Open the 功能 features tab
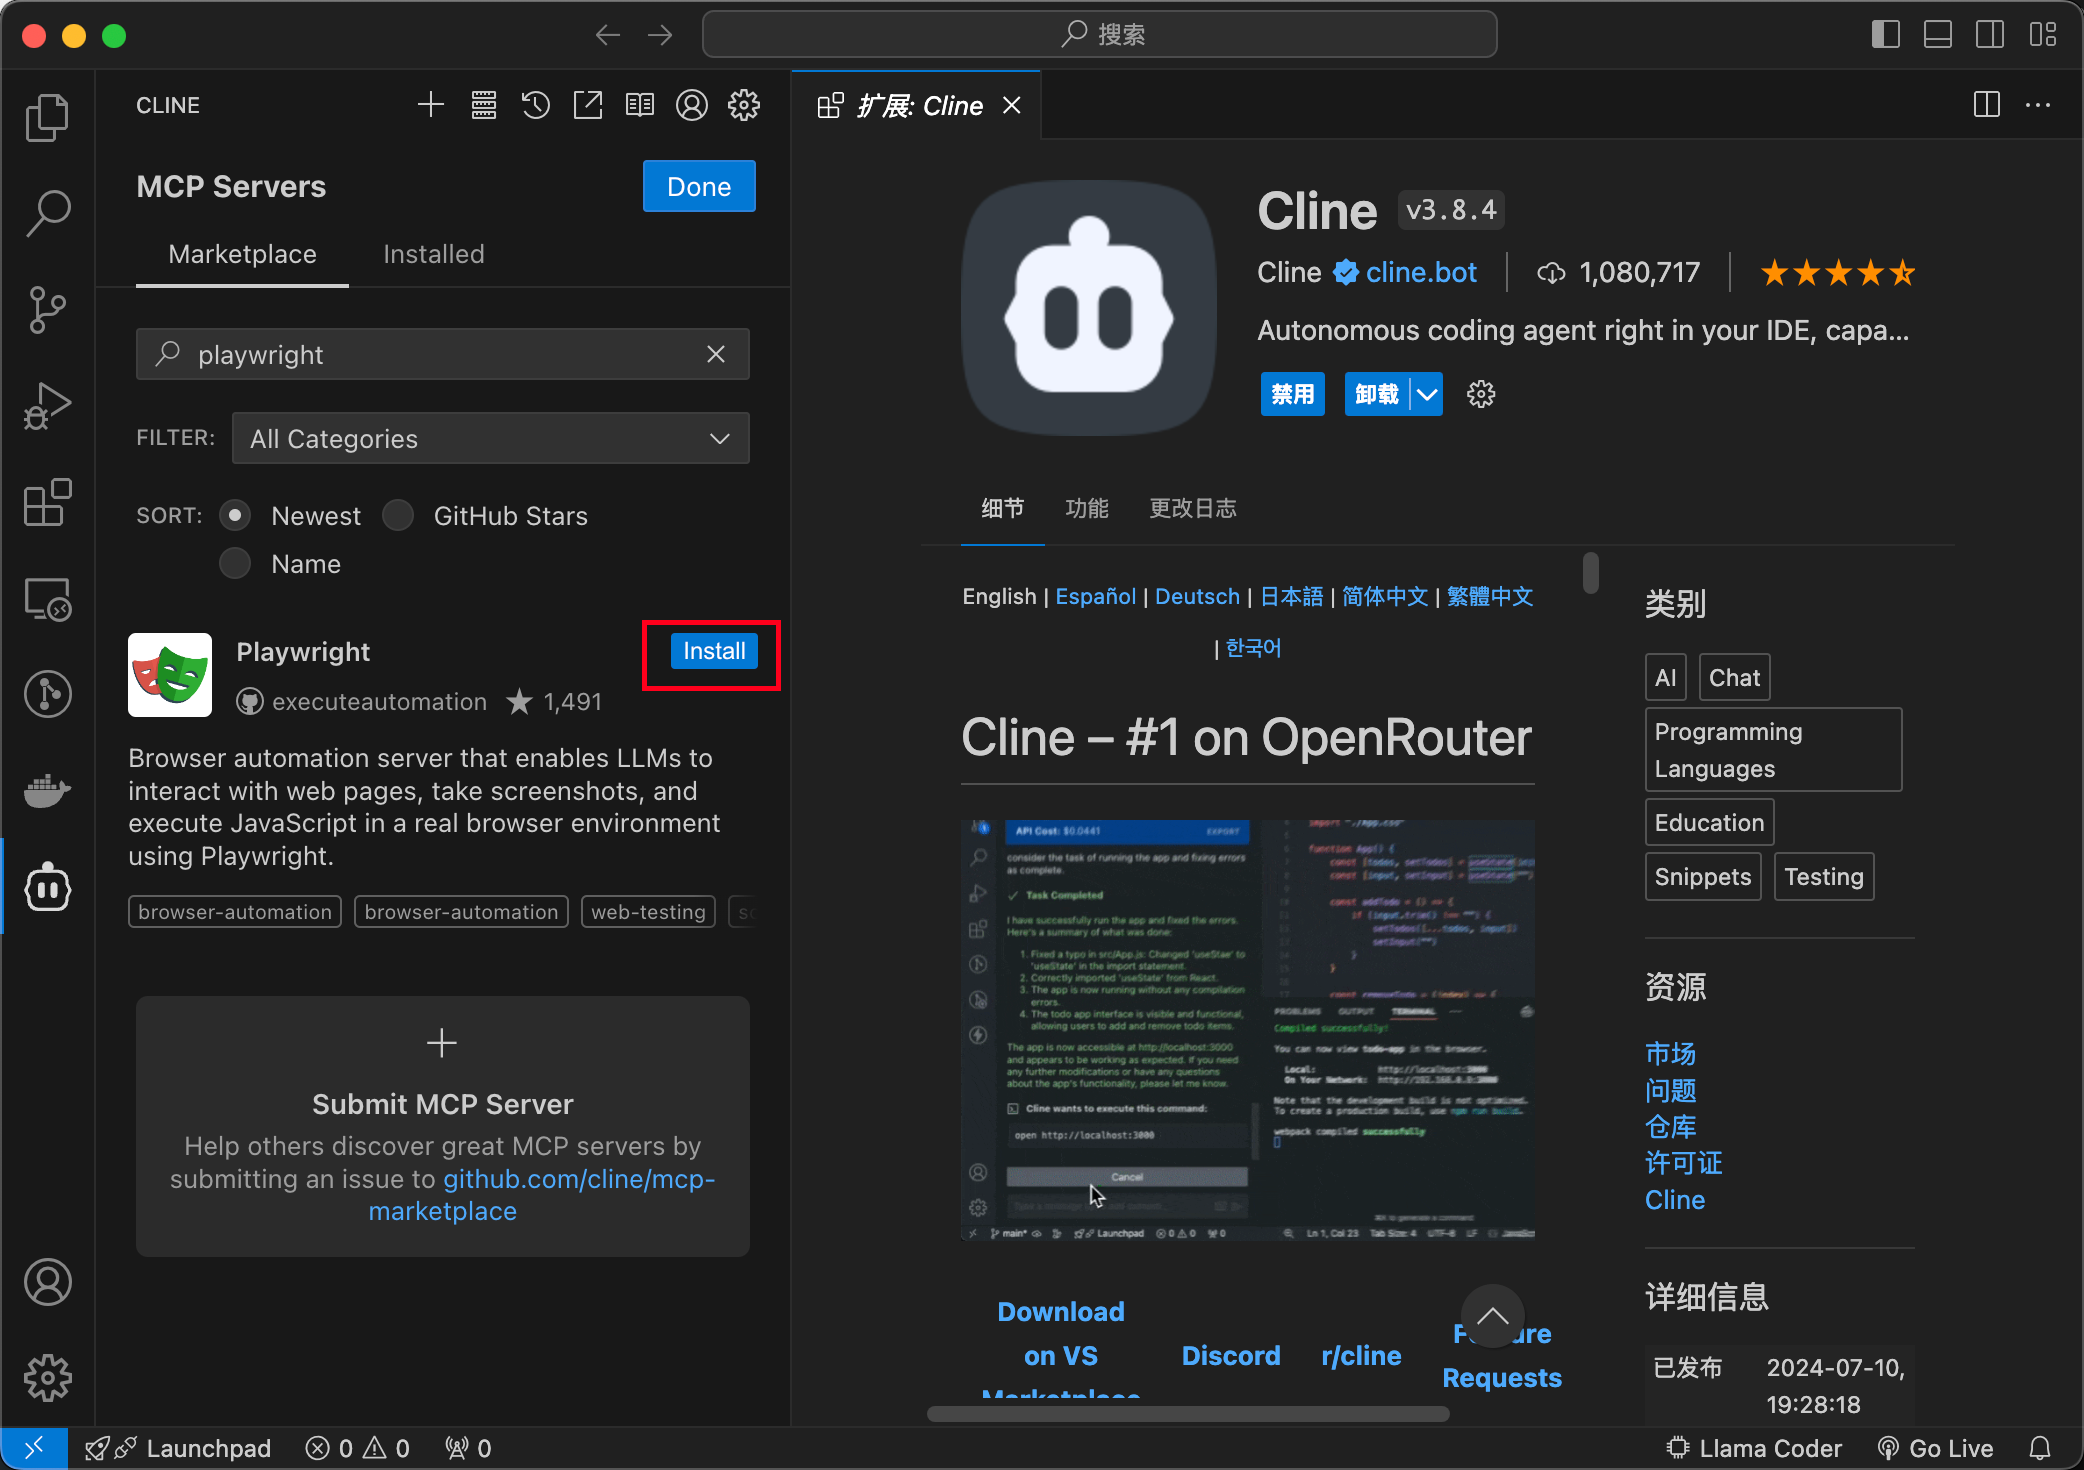 1087,508
